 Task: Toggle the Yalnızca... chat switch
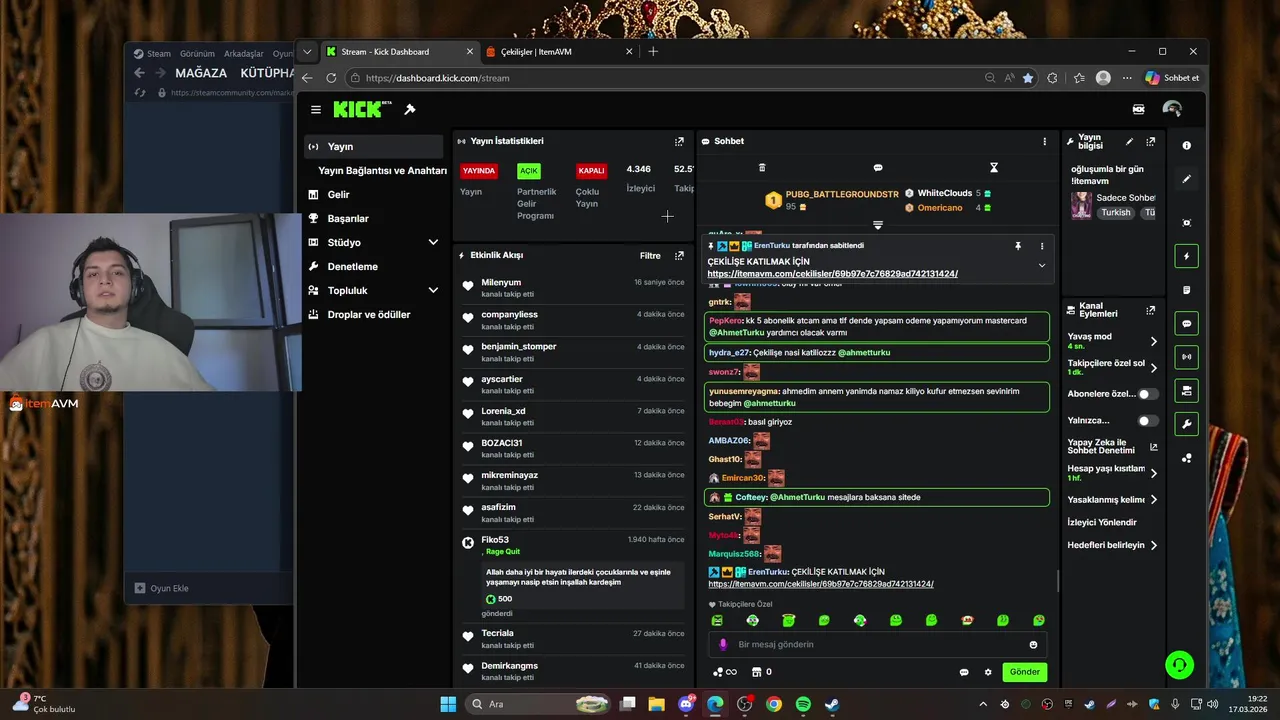tap(1148, 421)
